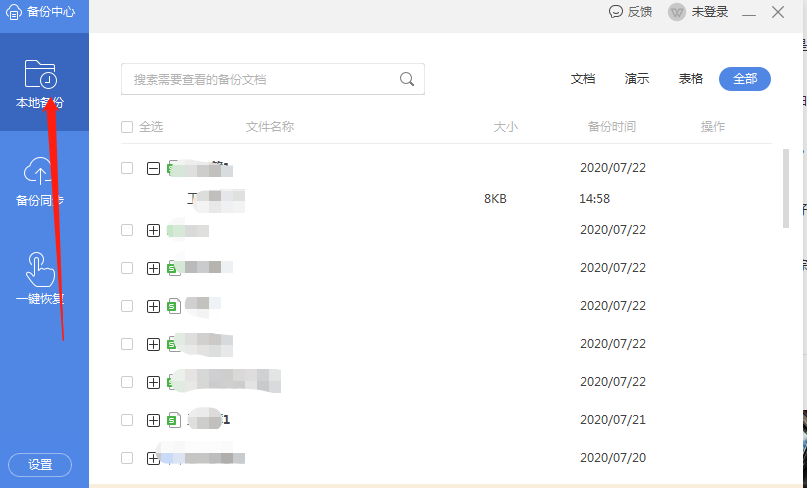Tick checkbox of the expanded first 2020/07/22 row
Image resolution: width=807 pixels, height=488 pixels.
pos(127,168)
